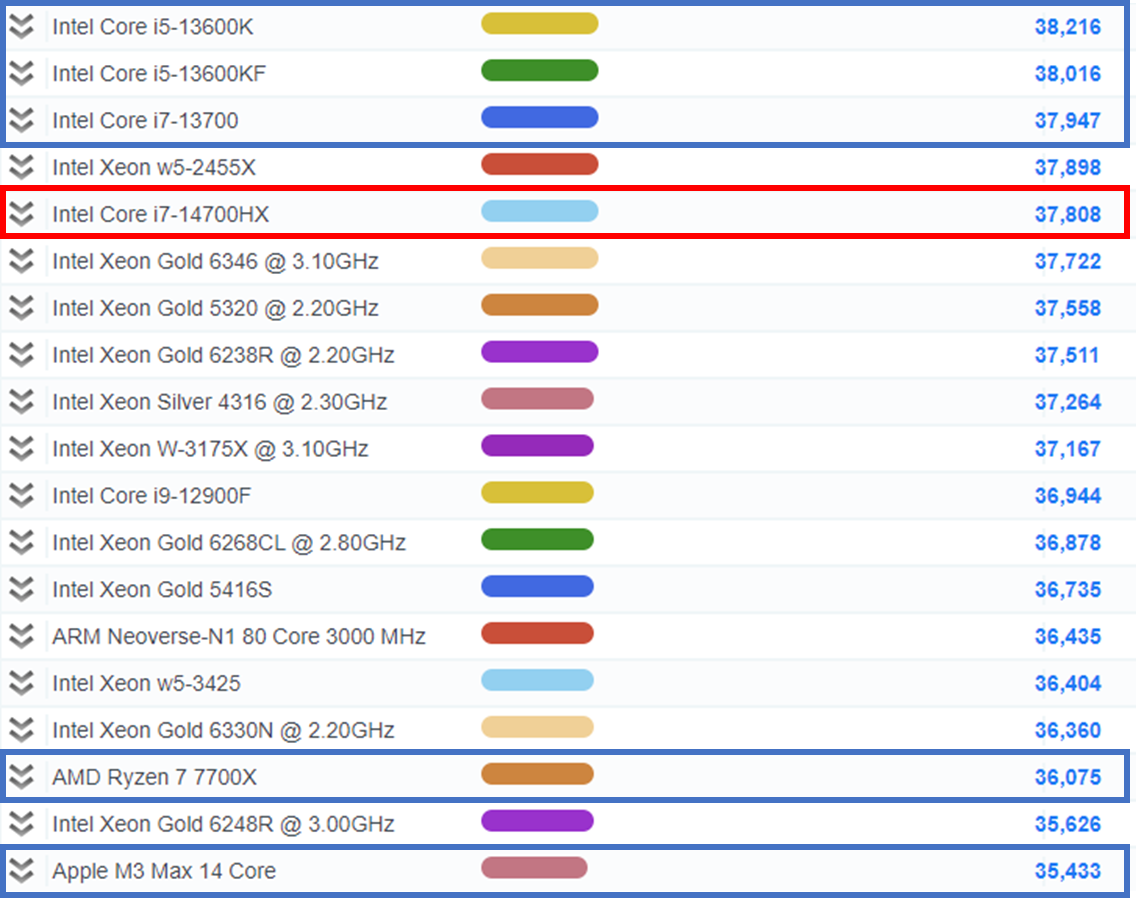Open the Intel Core i5-13600K link
This screenshot has height=898, width=1136.
(153, 27)
